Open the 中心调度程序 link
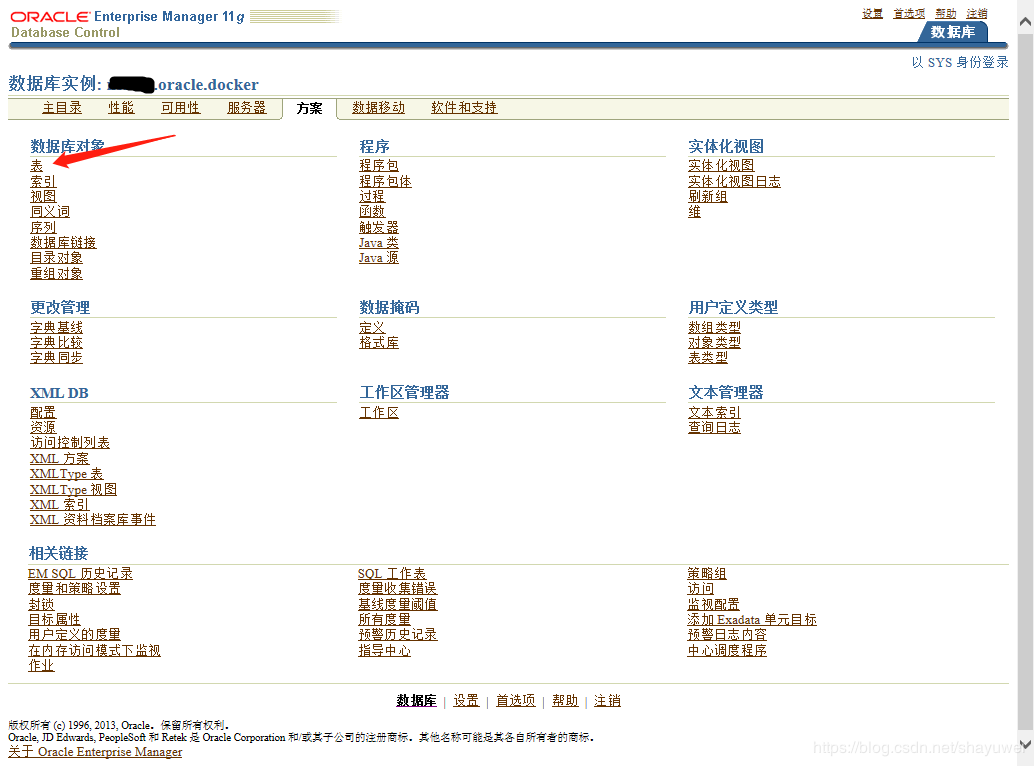1034x766 pixels. pos(726,651)
